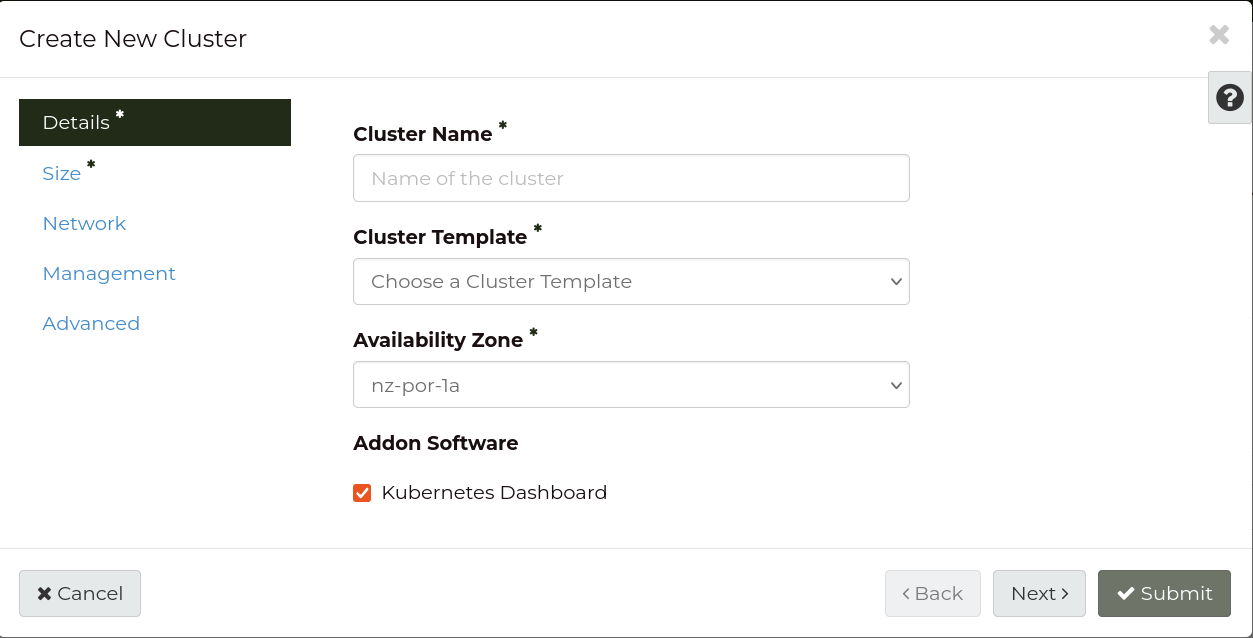
Task: Close the Create New Cluster dialog
Action: point(1219,35)
